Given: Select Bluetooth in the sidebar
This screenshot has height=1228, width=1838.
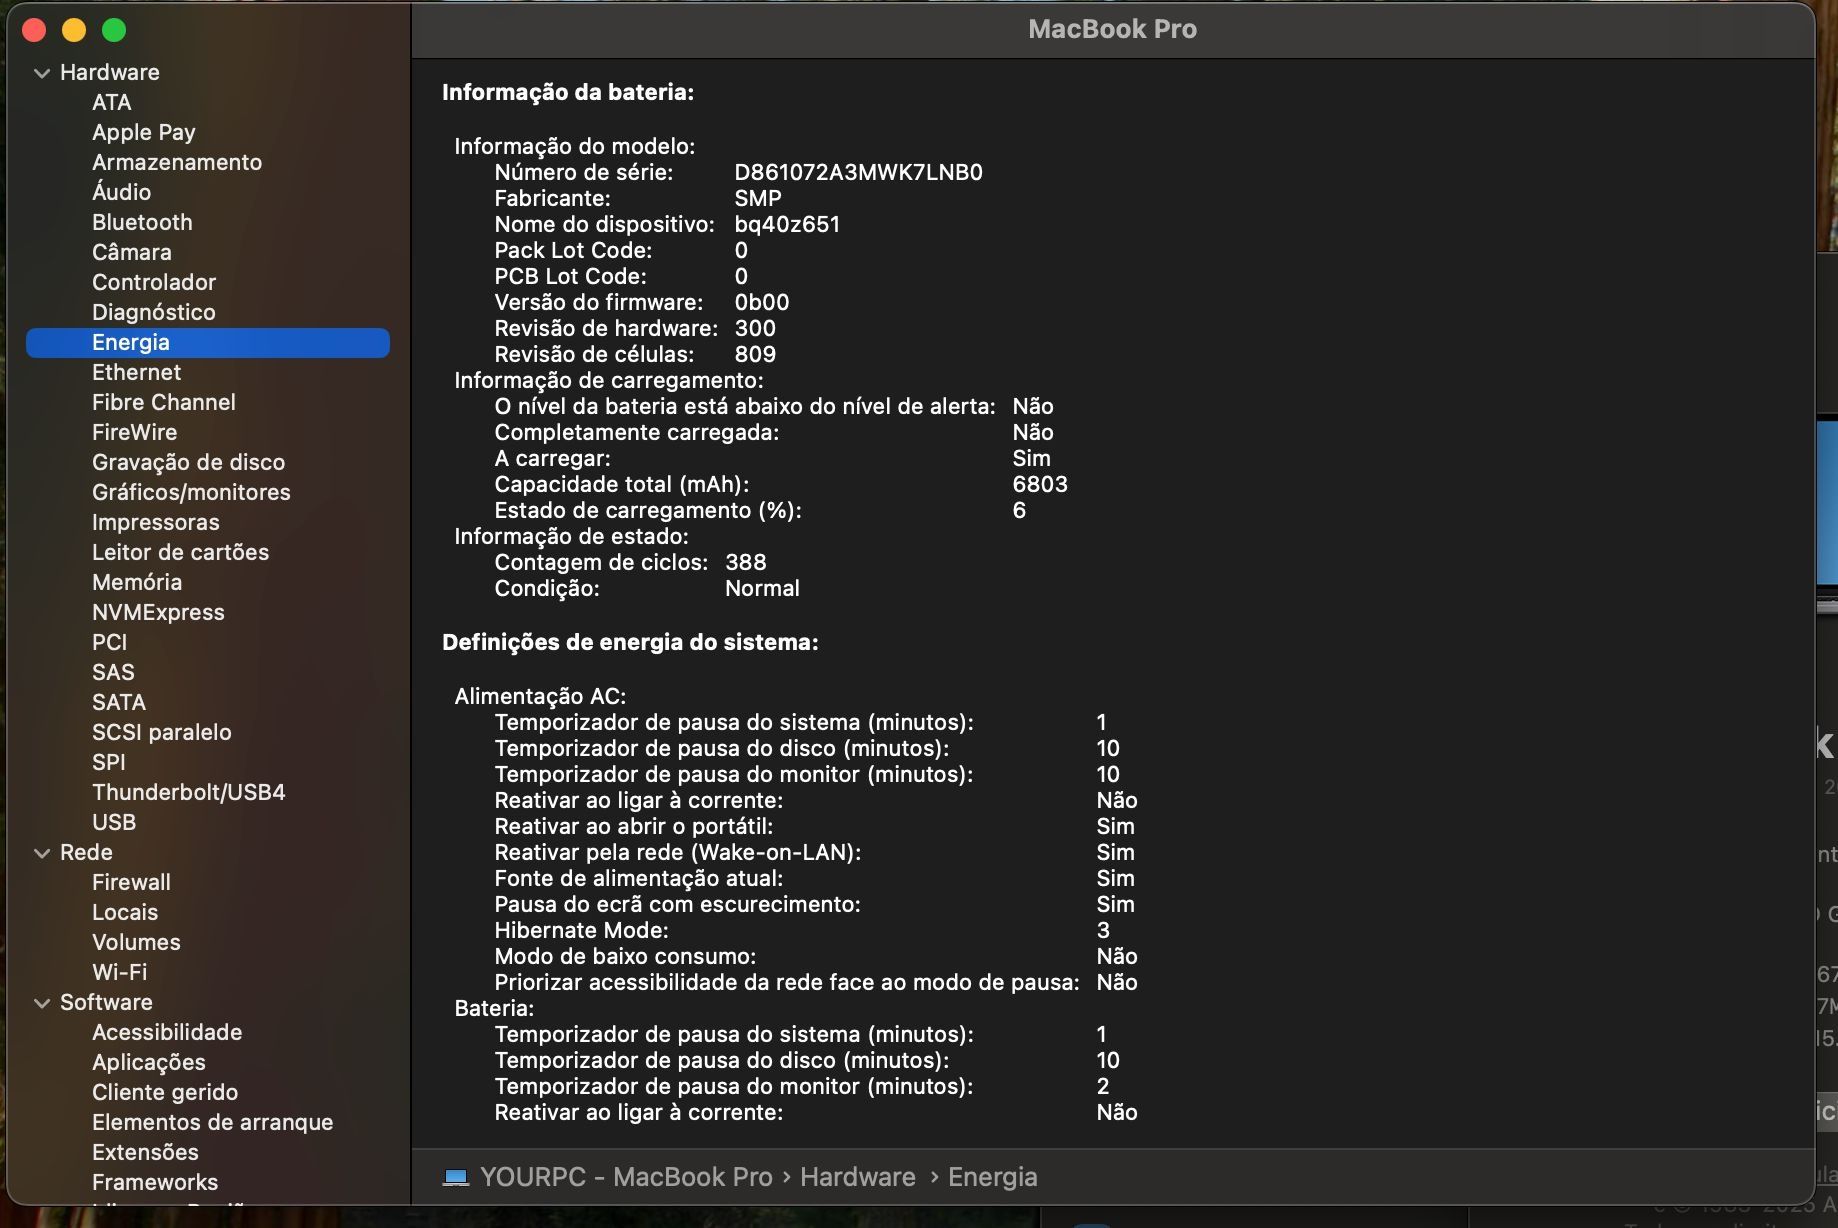Looking at the screenshot, I should click(142, 222).
